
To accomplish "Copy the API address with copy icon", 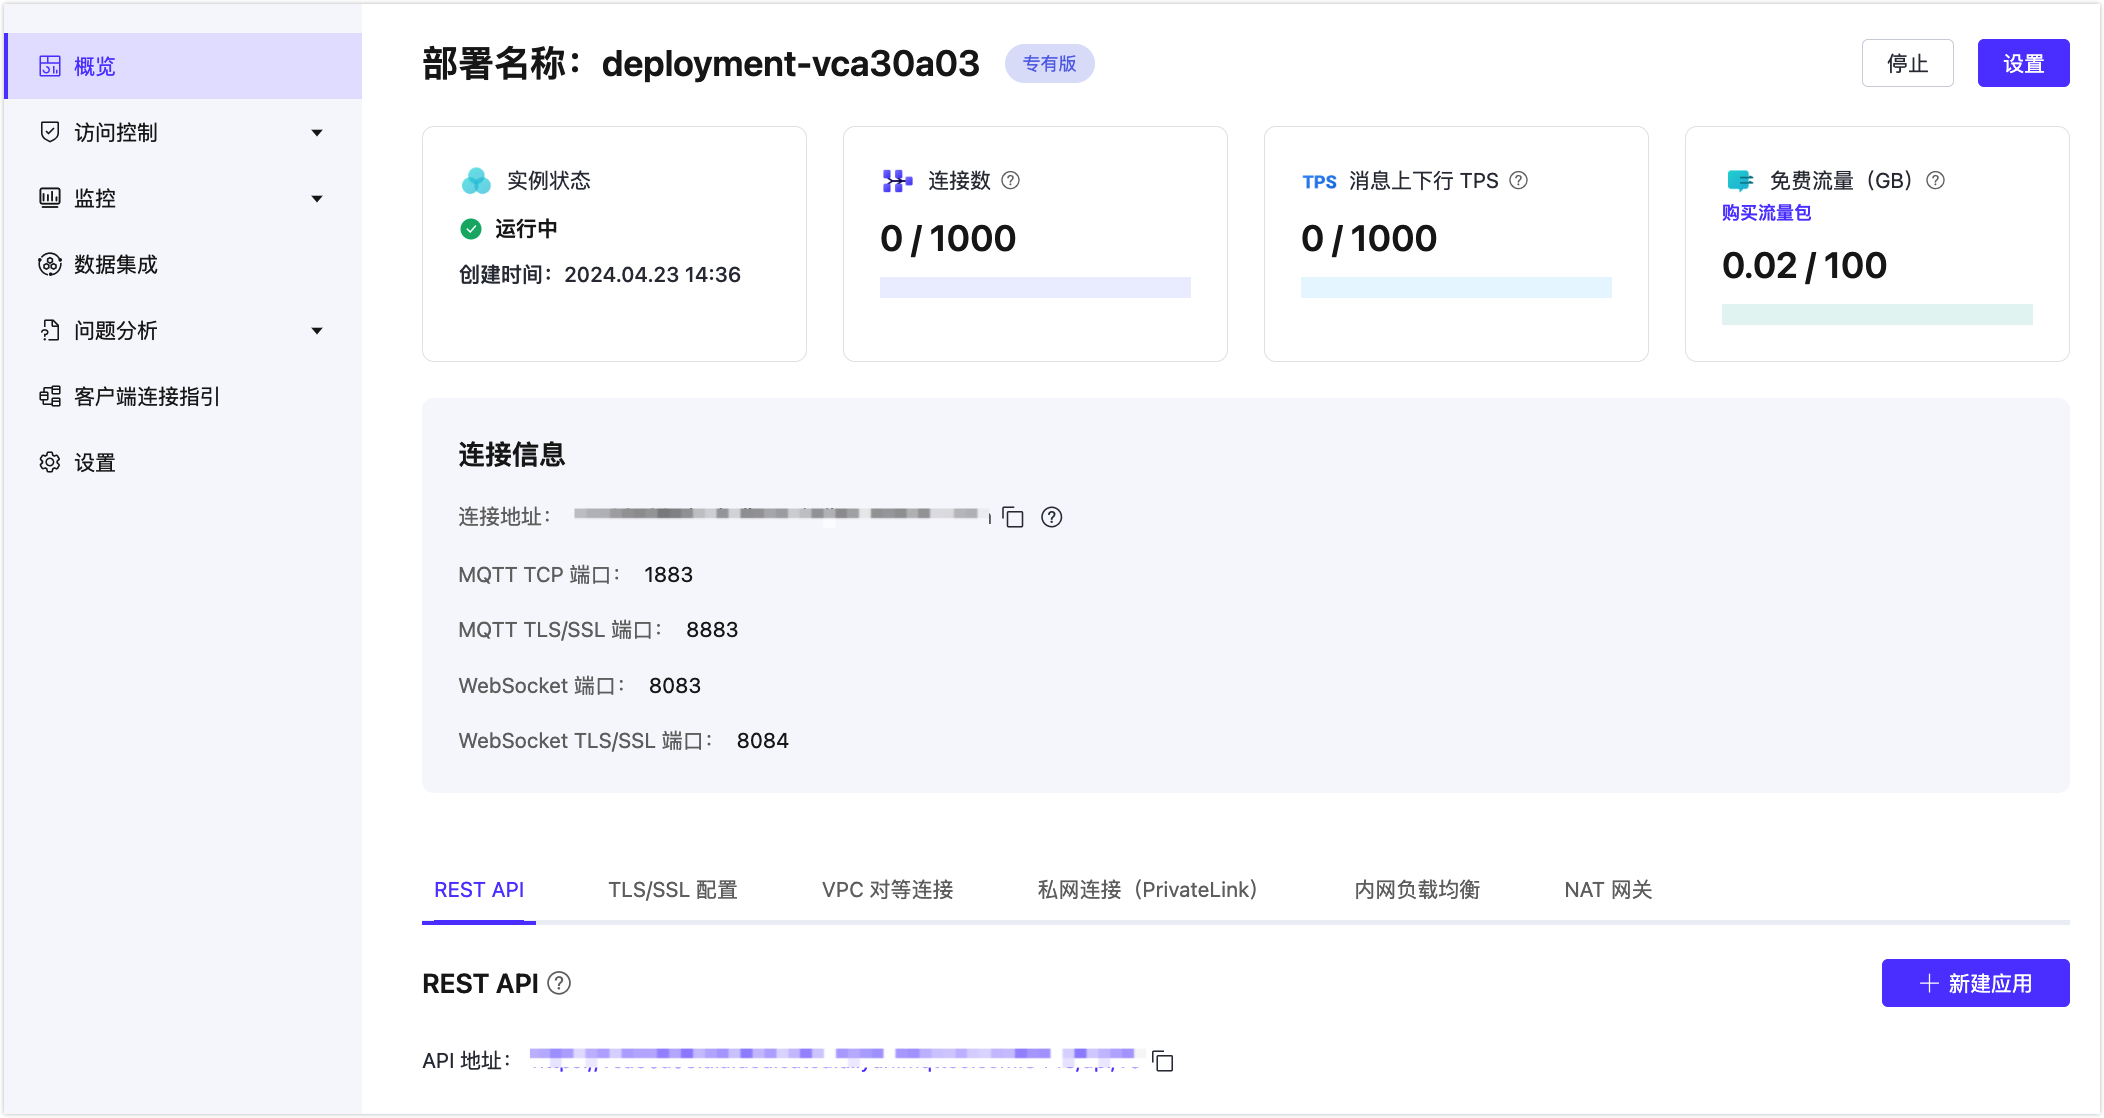I will pos(1162,1061).
